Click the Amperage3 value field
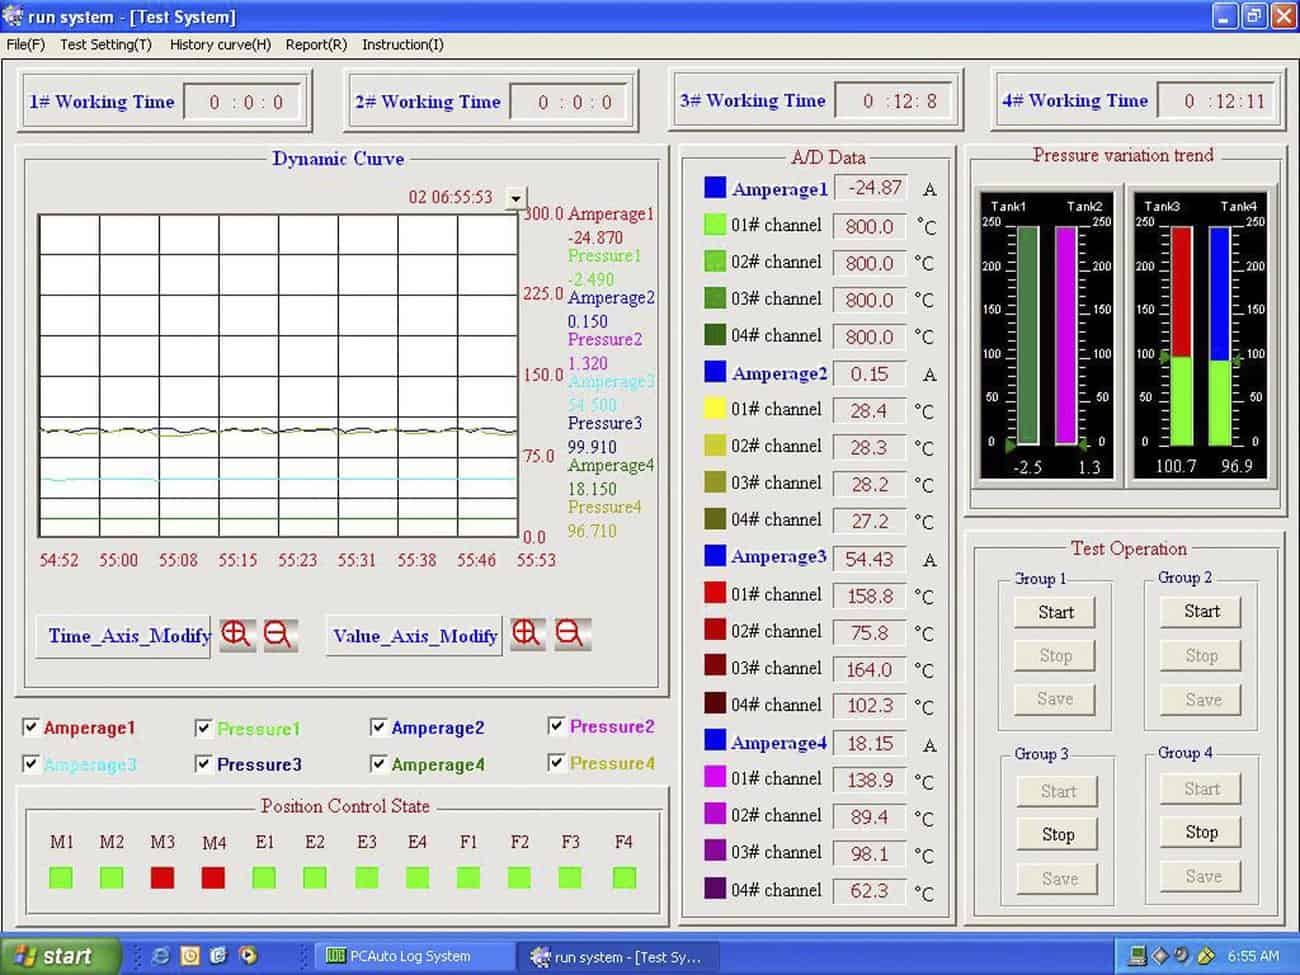The height and width of the screenshot is (975, 1300). pos(869,559)
